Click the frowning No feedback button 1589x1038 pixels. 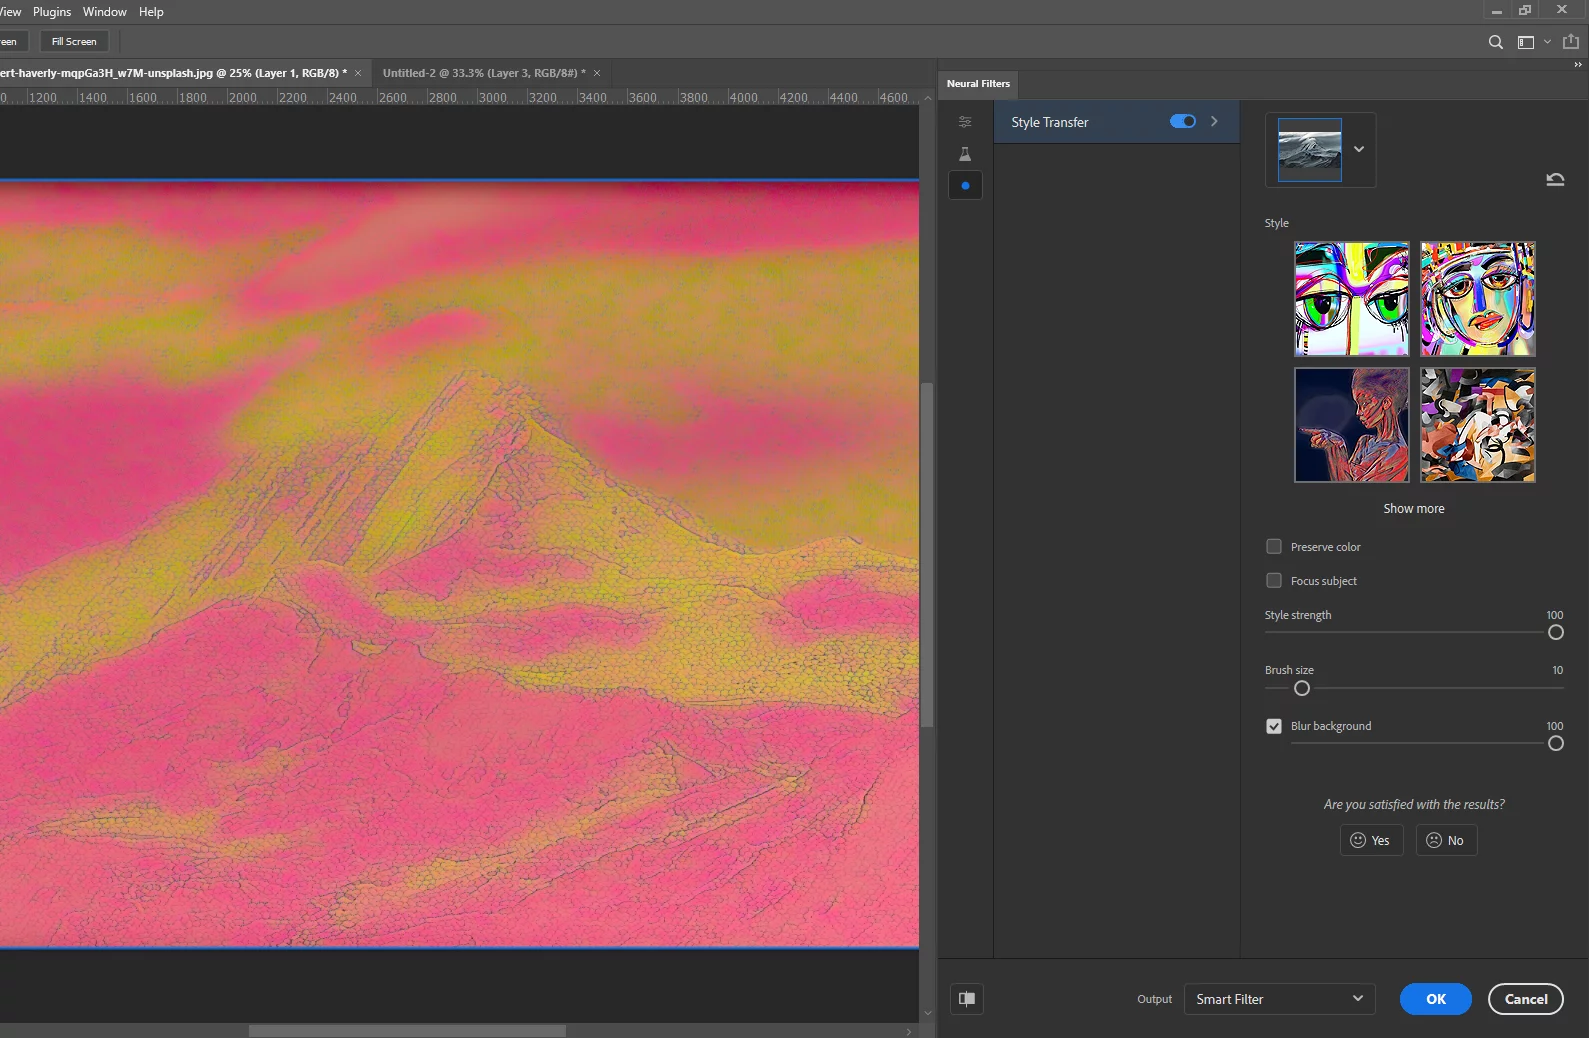pyautogui.click(x=1445, y=840)
